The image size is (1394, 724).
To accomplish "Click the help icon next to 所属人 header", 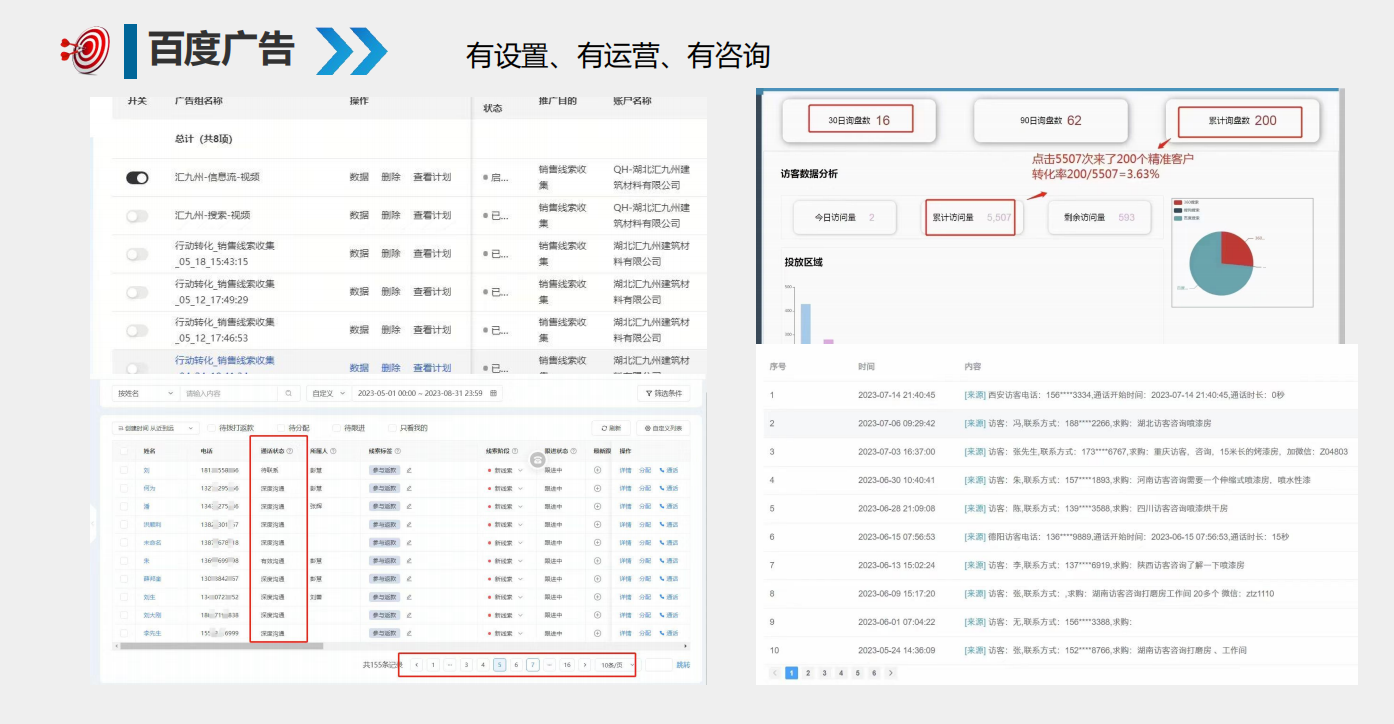I will (333, 451).
